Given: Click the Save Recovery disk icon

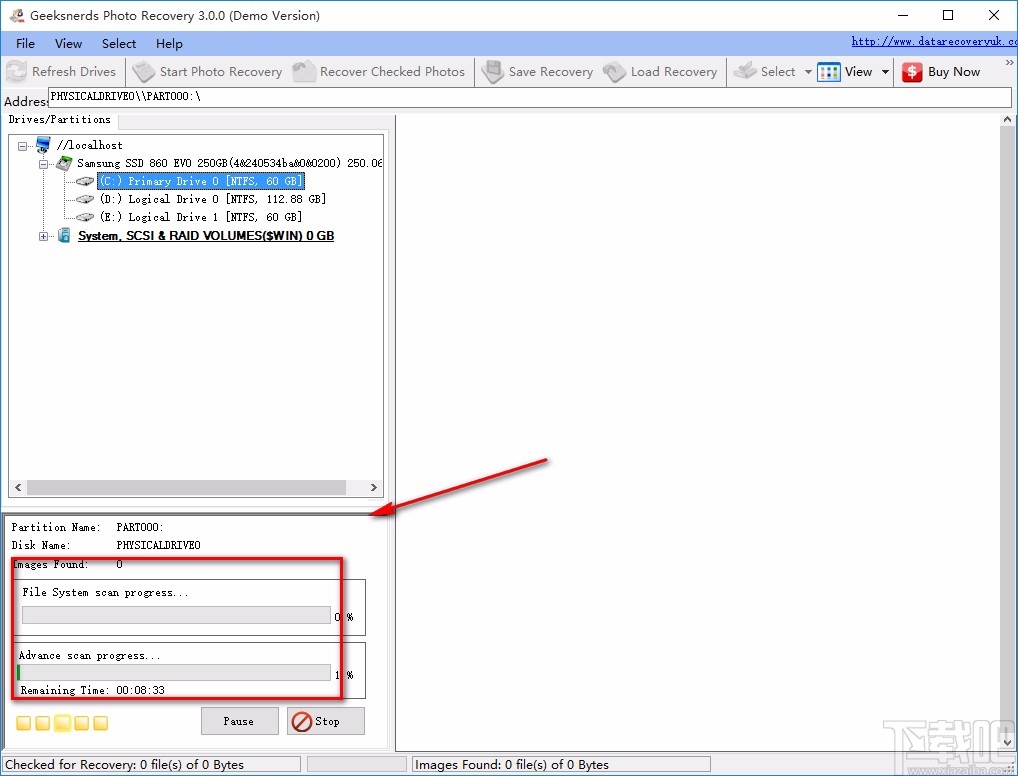Looking at the screenshot, I should click(493, 71).
